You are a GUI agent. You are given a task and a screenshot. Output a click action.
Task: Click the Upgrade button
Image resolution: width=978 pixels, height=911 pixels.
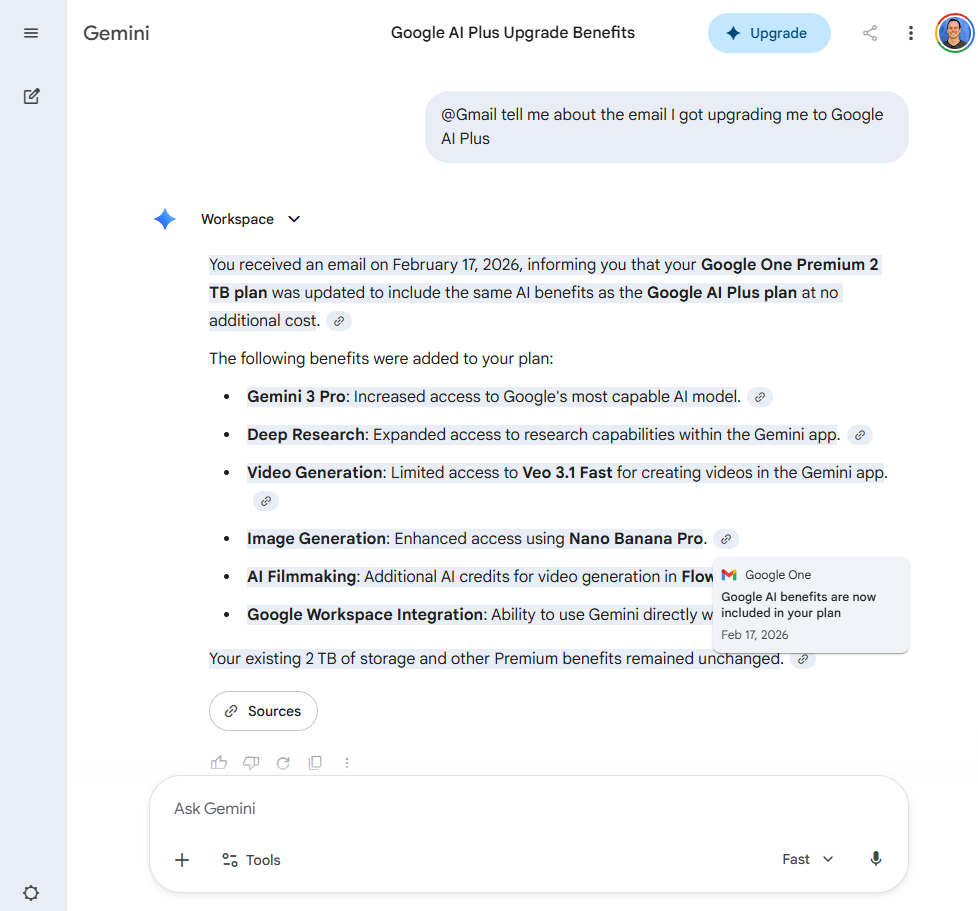point(769,33)
